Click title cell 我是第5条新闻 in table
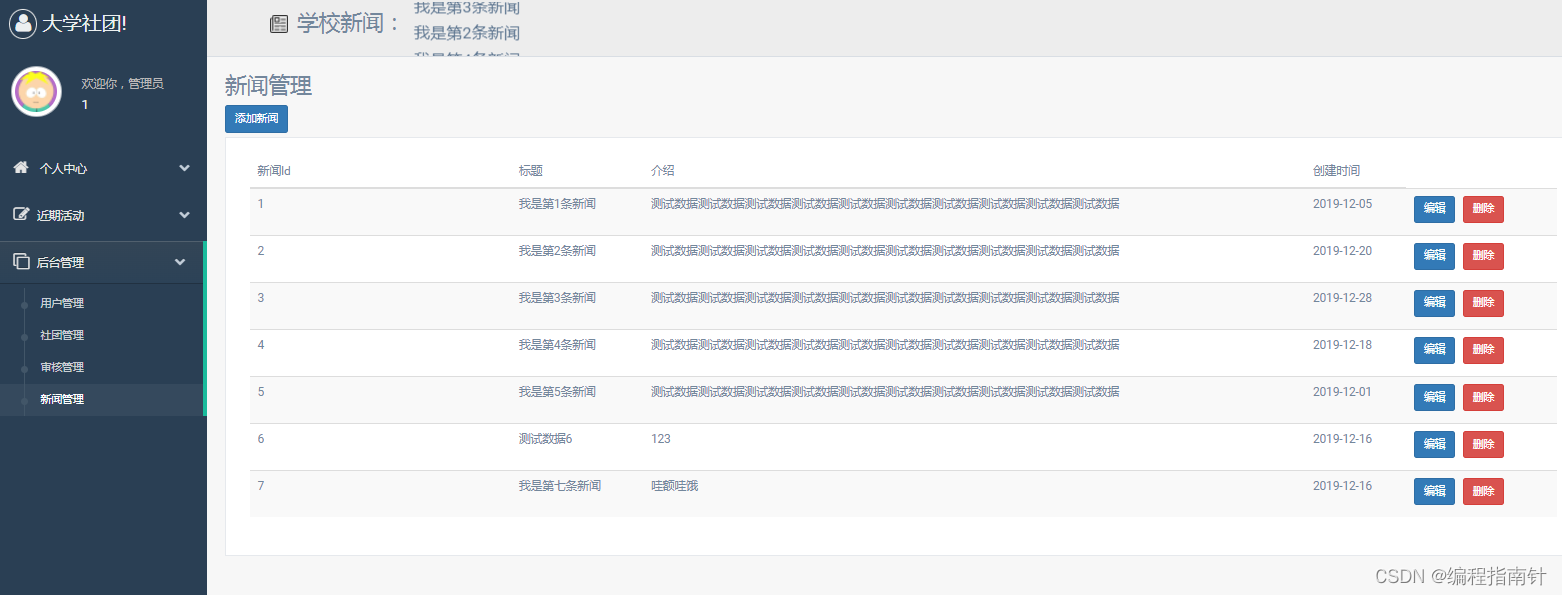Viewport: 1562px width, 595px height. (x=557, y=392)
